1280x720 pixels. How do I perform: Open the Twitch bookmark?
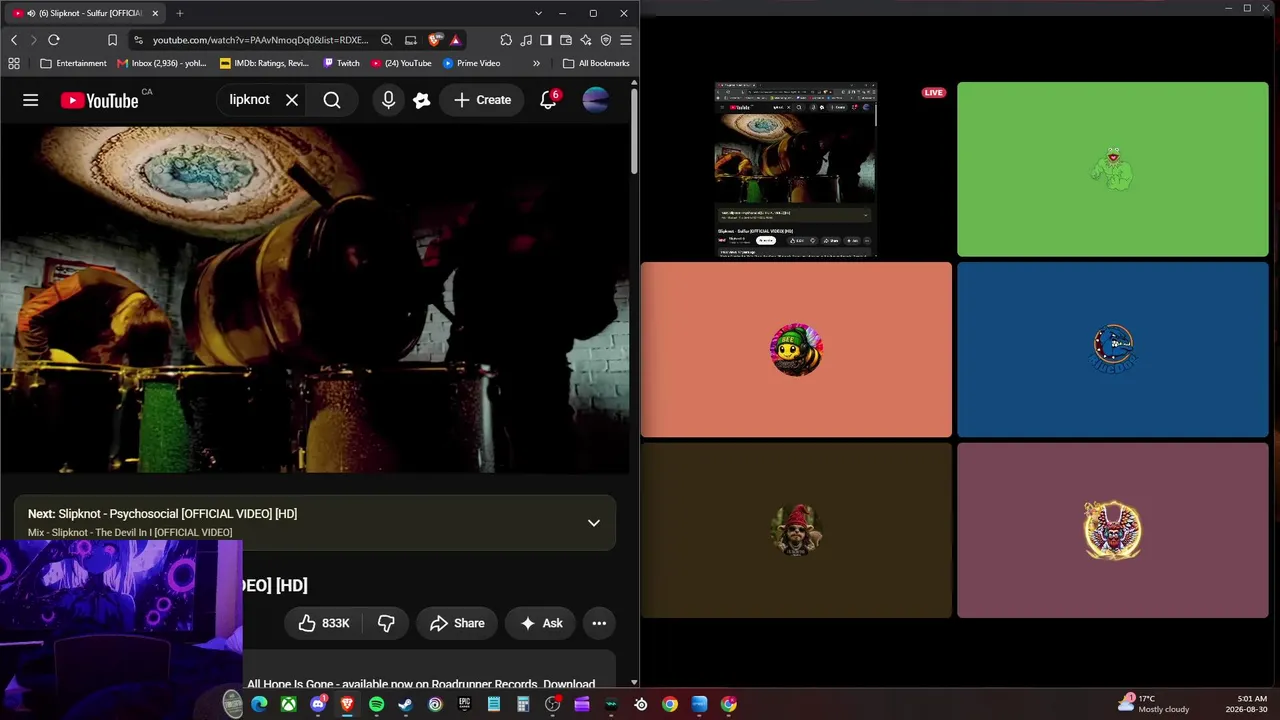341,63
